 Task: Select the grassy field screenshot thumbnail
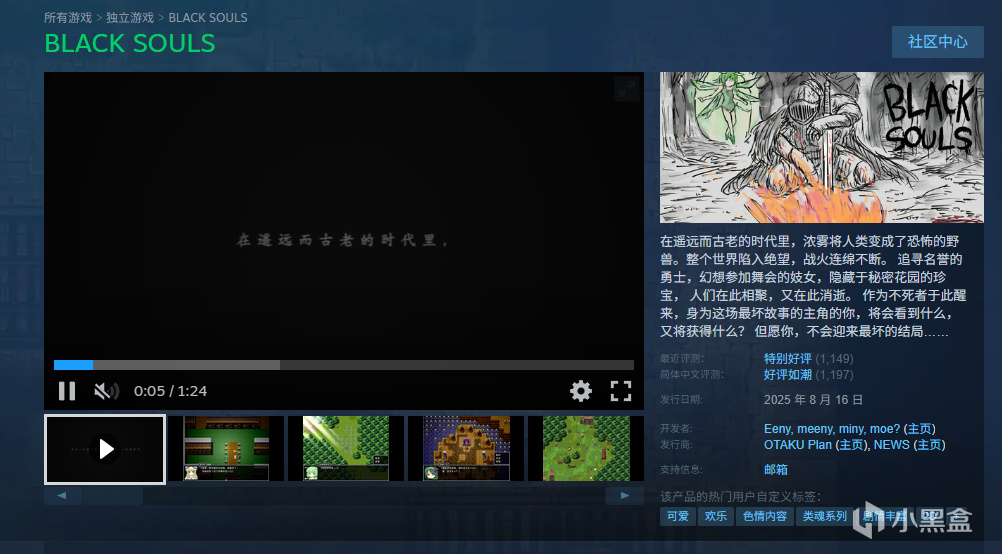pyautogui.click(x=586, y=449)
